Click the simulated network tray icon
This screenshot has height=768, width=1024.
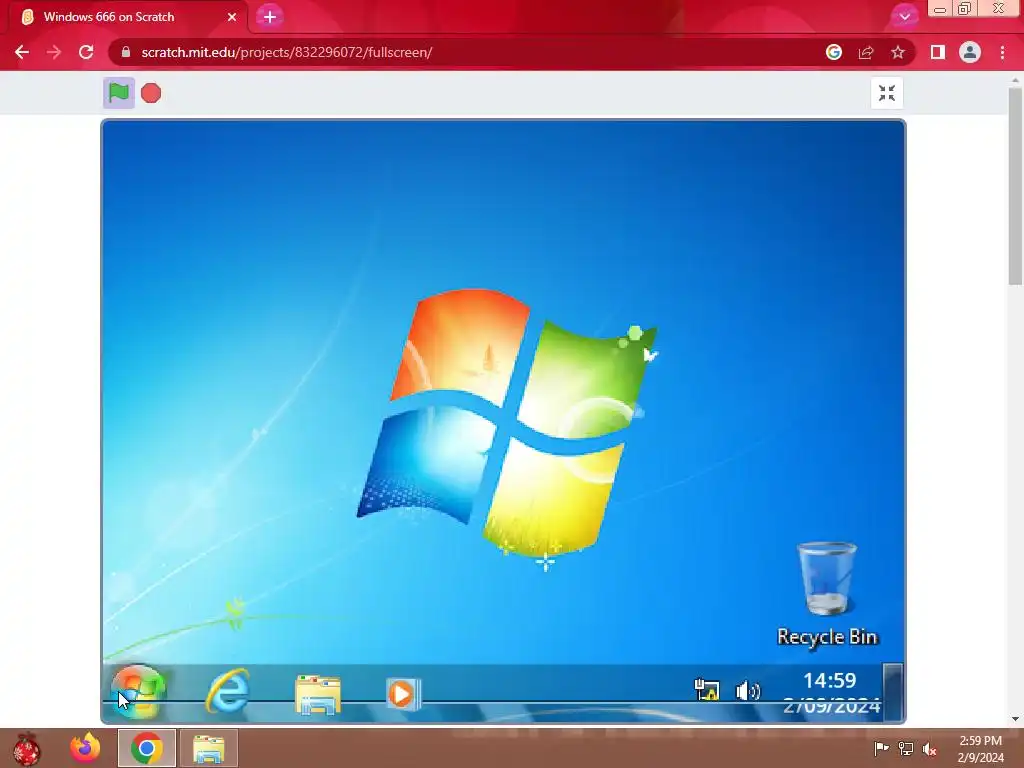(x=707, y=690)
